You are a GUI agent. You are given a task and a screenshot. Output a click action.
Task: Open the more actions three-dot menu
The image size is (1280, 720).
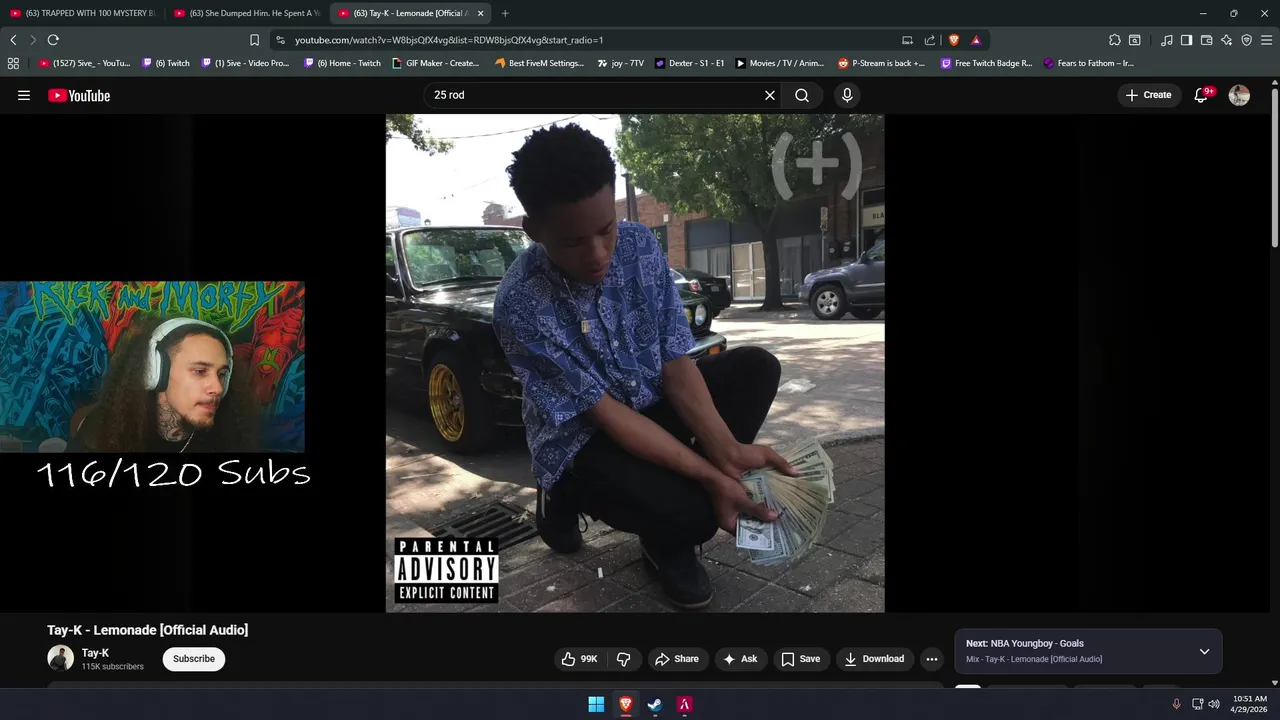[x=932, y=659]
